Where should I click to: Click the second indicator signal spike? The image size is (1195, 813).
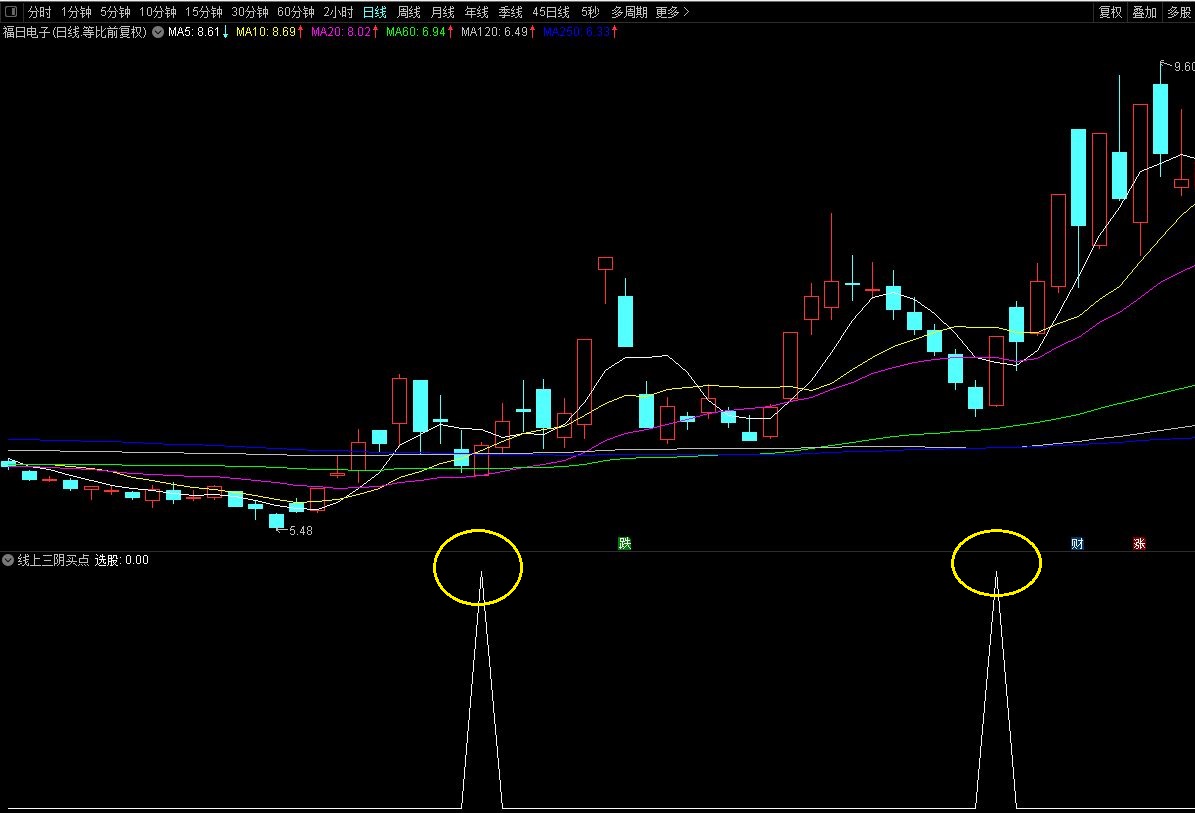coord(996,690)
